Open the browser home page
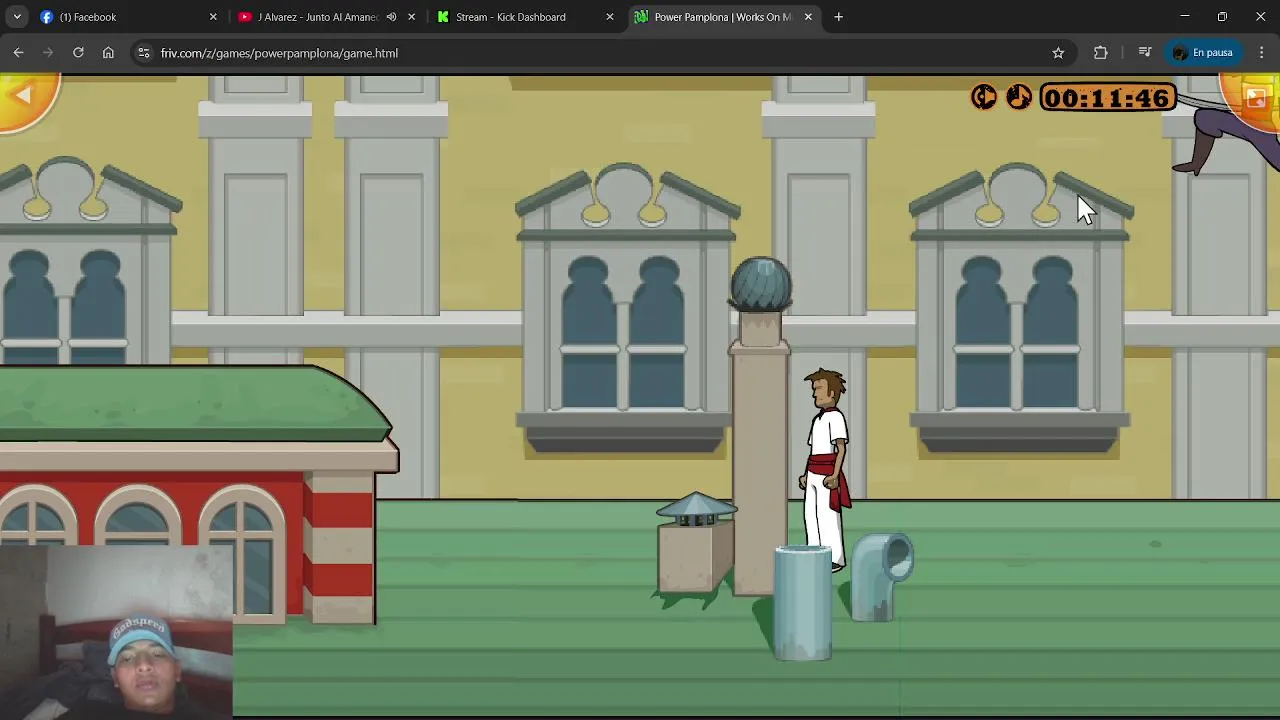 pyautogui.click(x=108, y=53)
